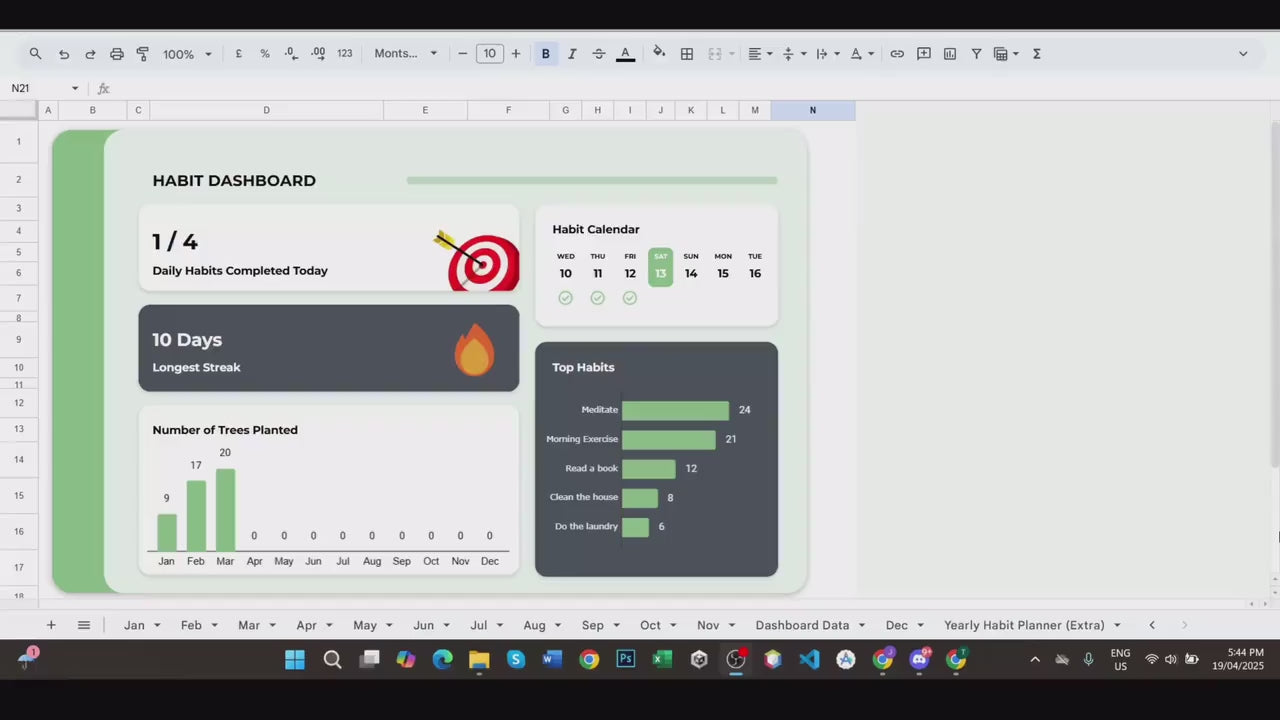The image size is (1280, 720).
Task: Click the Insert link icon
Action: click(x=897, y=54)
